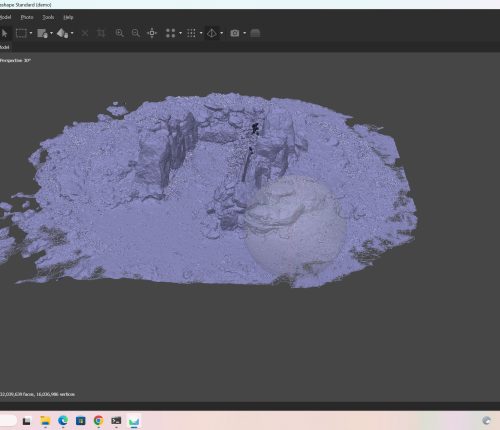Open the model view mode dropdown arrow
500x430 pixels.
coord(222,33)
